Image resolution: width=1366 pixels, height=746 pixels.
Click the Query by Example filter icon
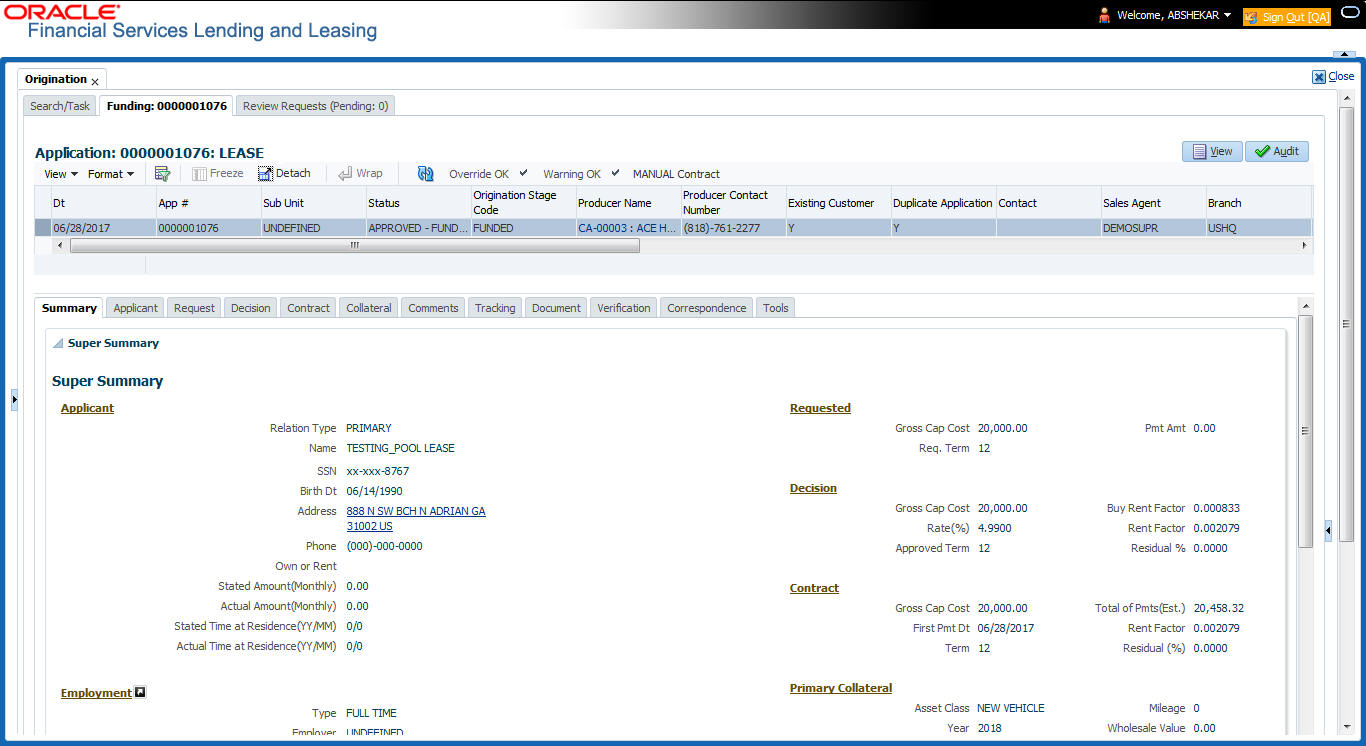[x=162, y=174]
